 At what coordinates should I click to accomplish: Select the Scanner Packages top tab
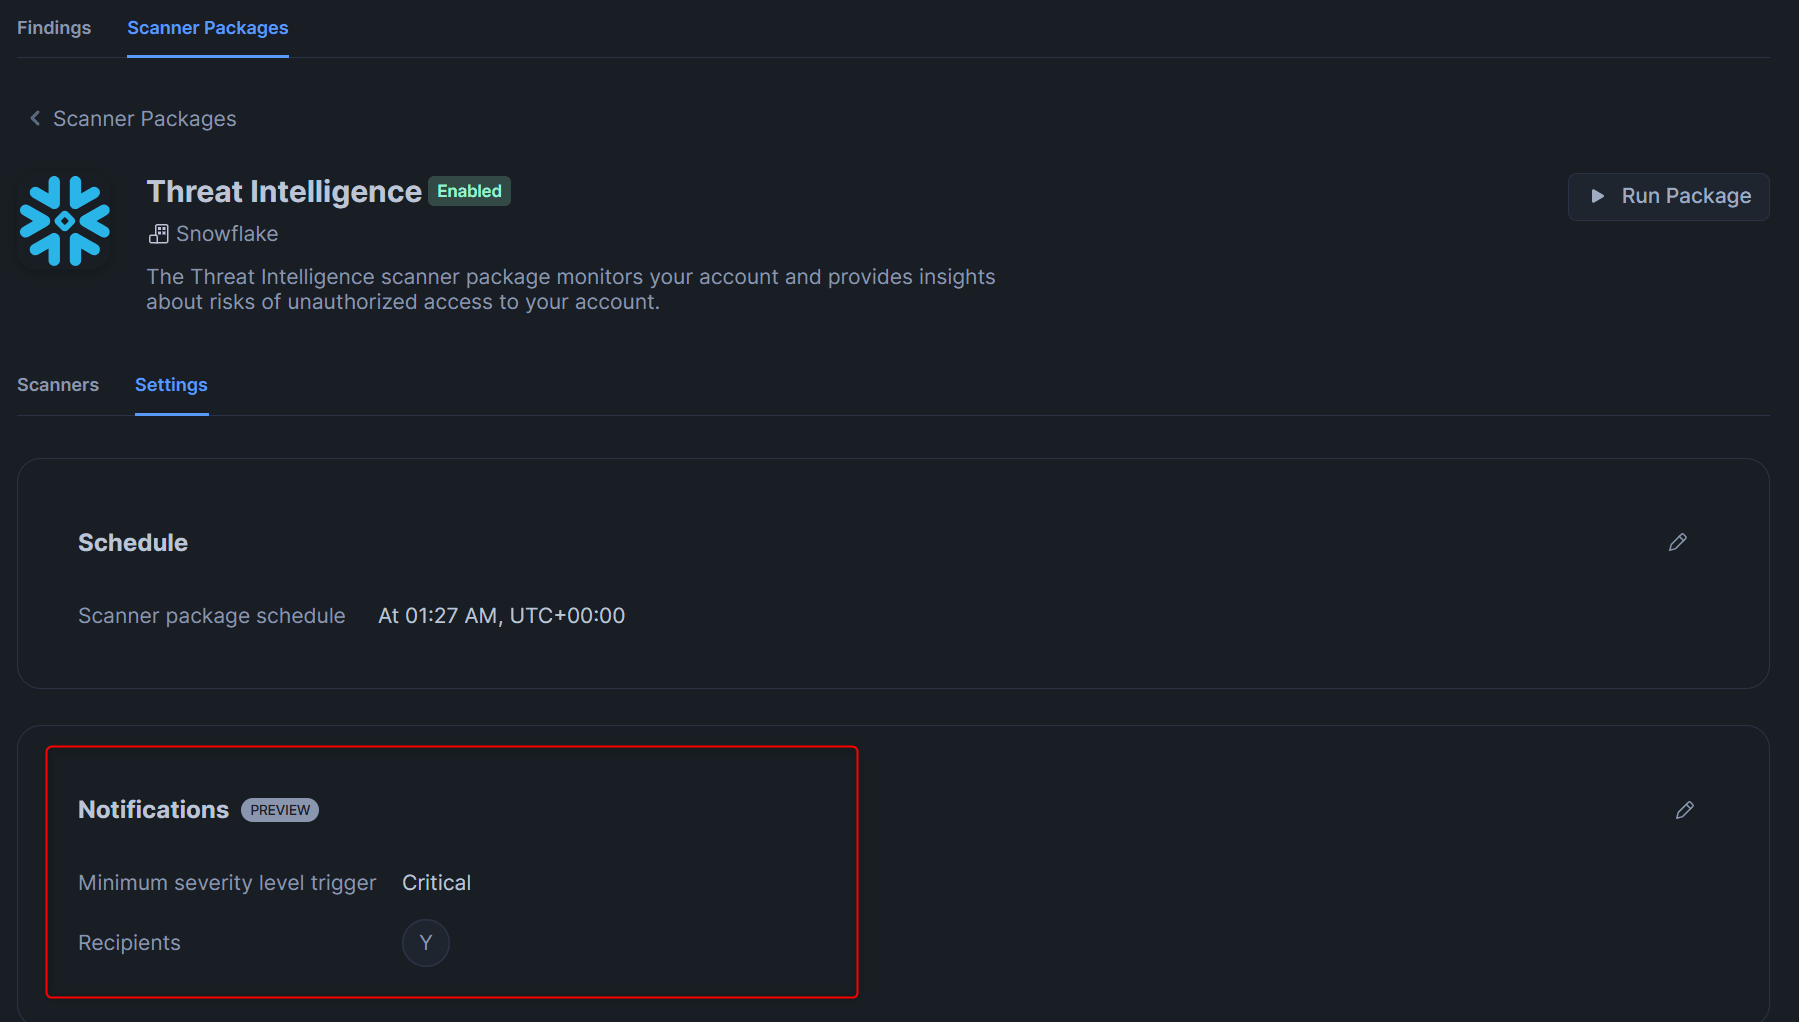click(x=208, y=28)
